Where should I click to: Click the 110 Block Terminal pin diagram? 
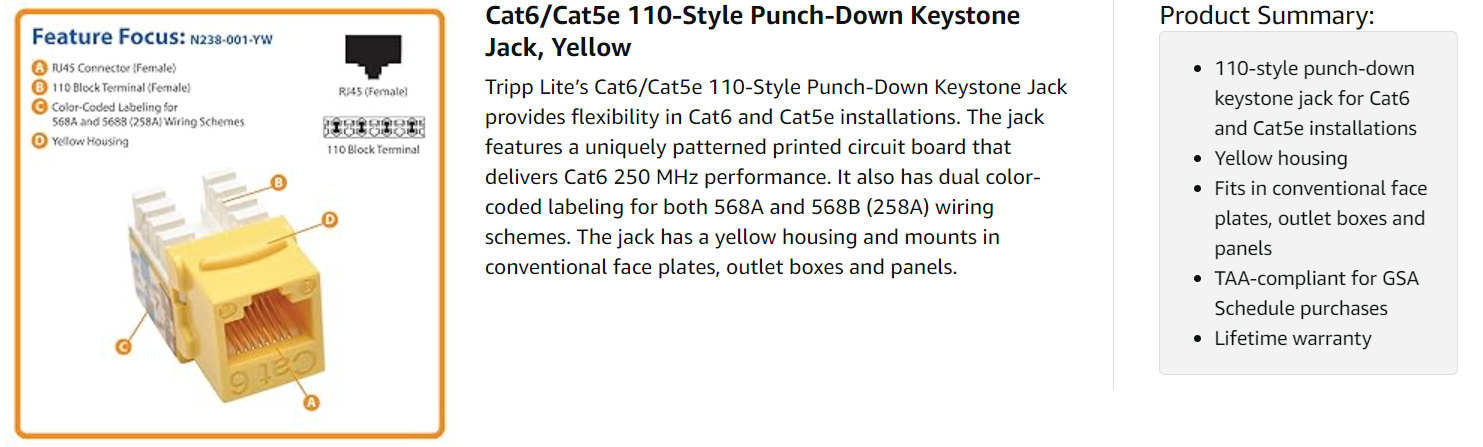click(373, 127)
